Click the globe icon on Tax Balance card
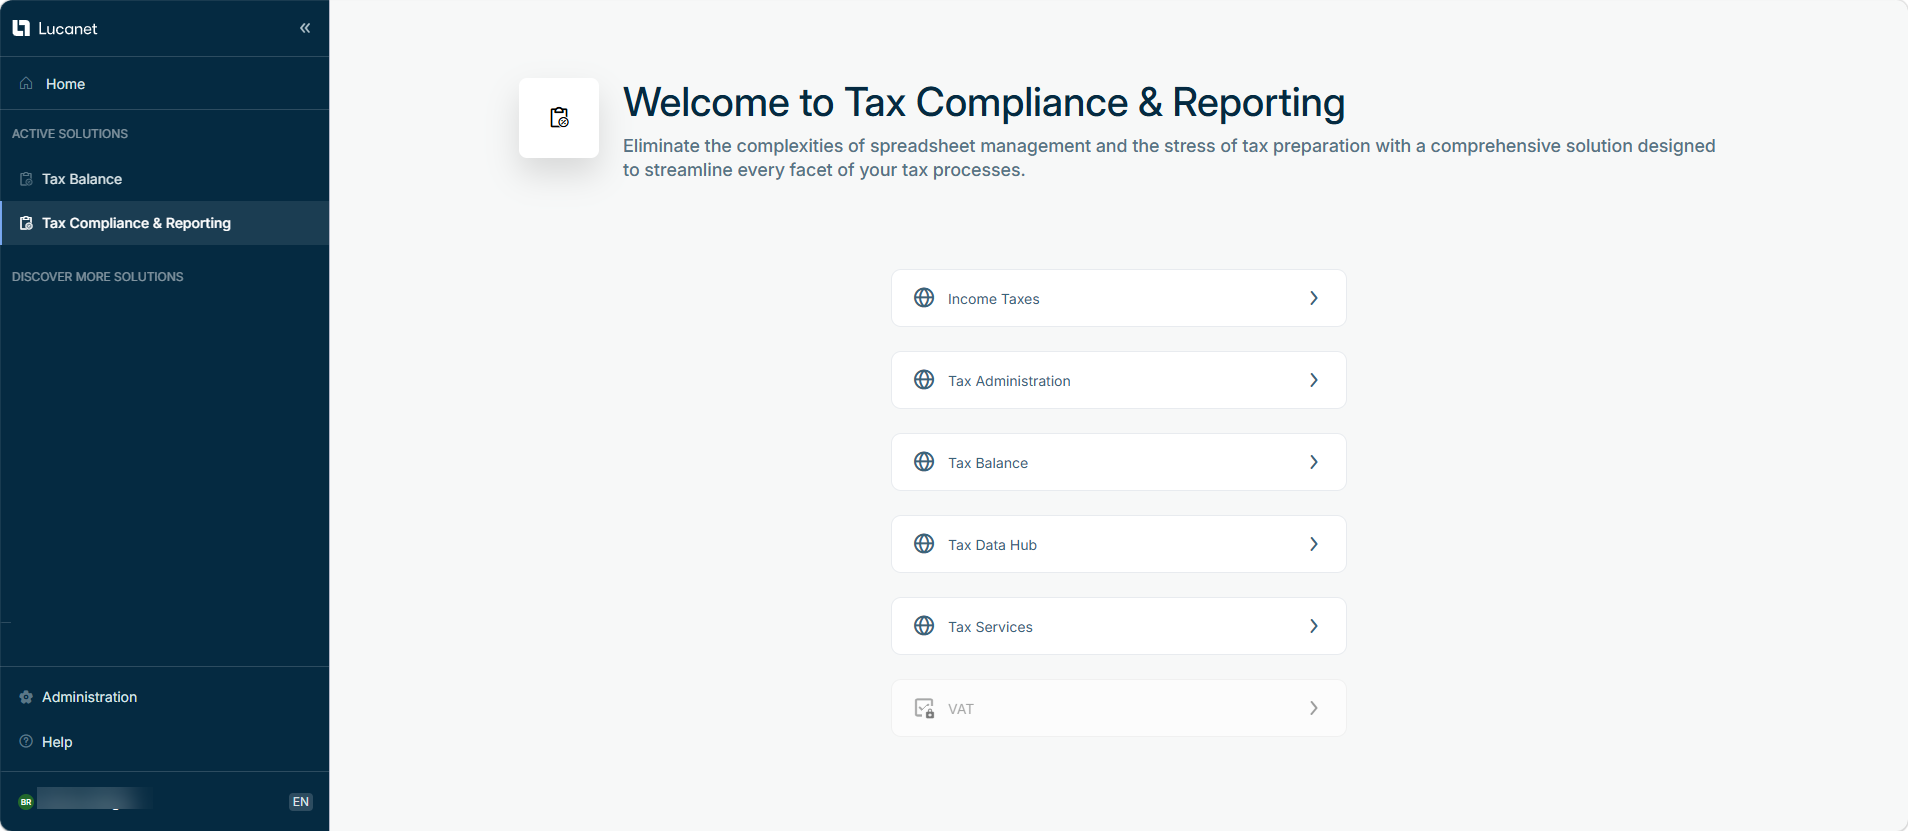1908x831 pixels. click(924, 462)
